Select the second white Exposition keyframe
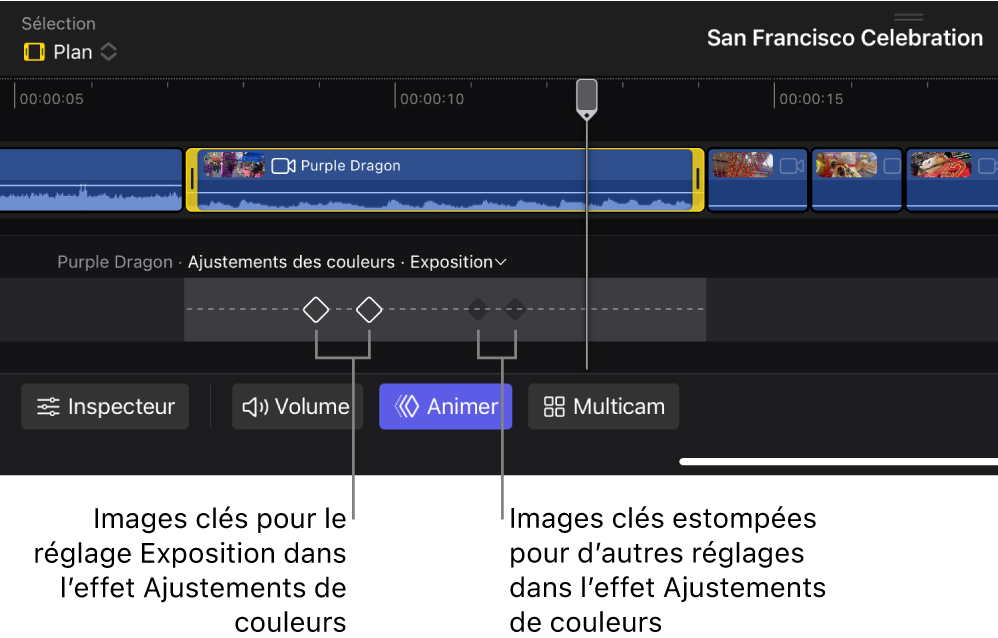Screen dimensions: 998x638 369,309
